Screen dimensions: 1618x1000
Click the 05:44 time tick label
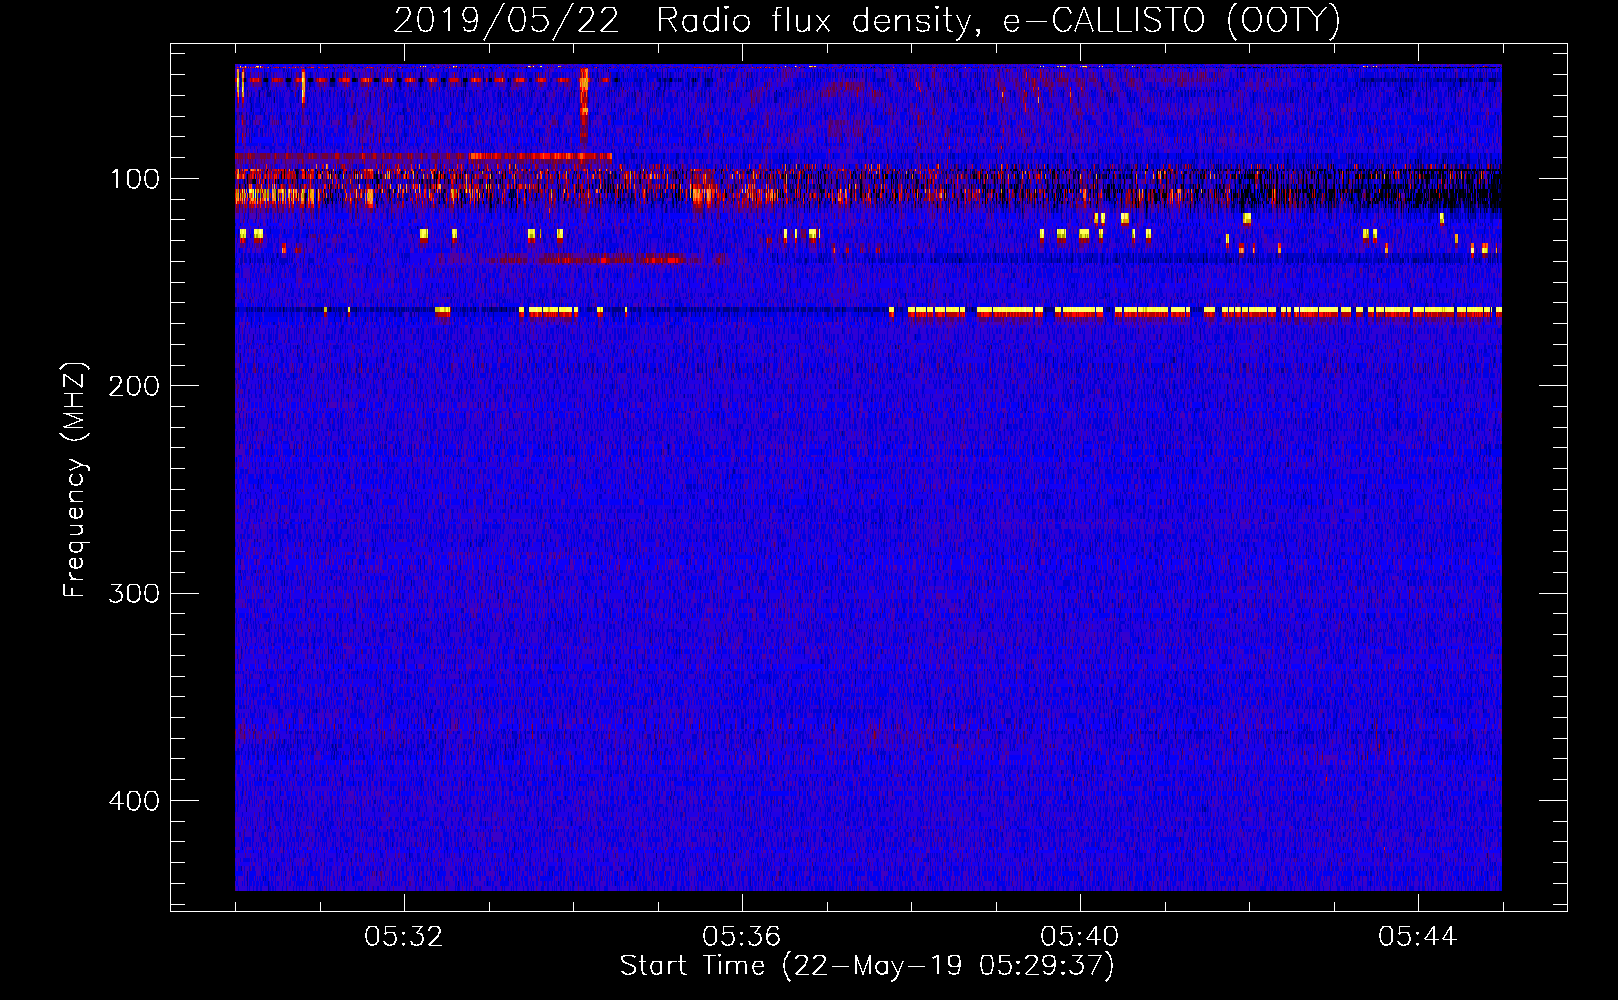(1418, 937)
